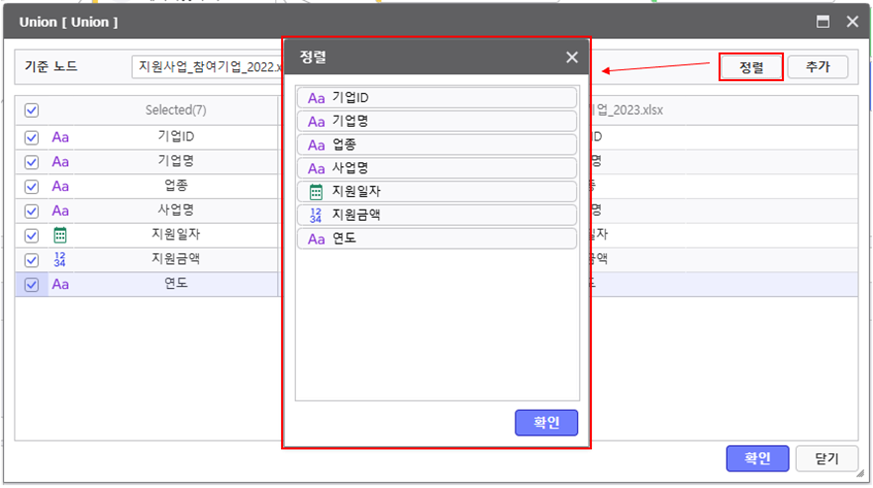
Task: Click the numeric type icon beside 지원금액 in sort list
Action: [x=316, y=215]
